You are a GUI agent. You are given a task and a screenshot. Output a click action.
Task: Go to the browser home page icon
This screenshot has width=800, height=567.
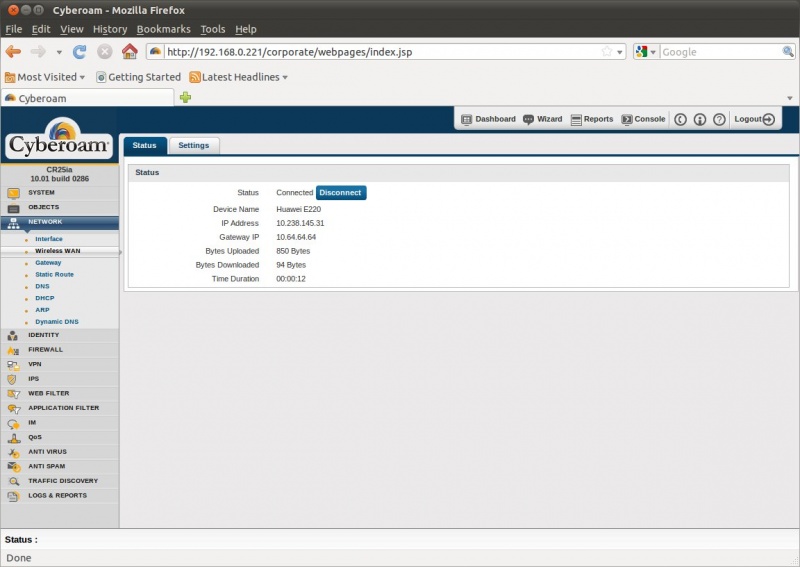pyautogui.click(x=129, y=52)
